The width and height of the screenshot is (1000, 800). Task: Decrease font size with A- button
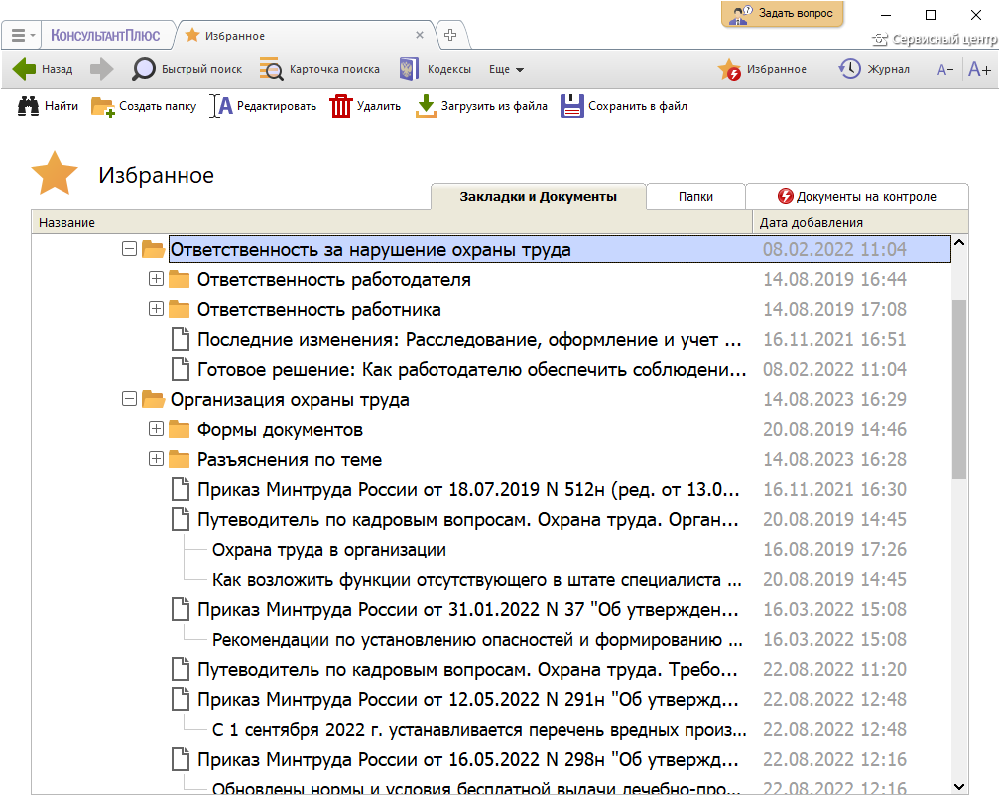pos(945,70)
